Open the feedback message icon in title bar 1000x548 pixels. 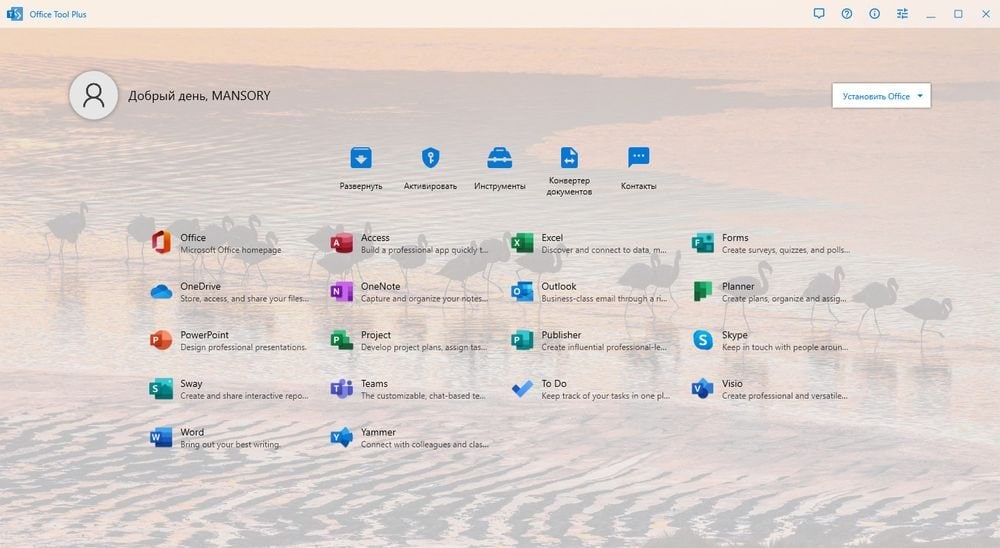point(819,13)
